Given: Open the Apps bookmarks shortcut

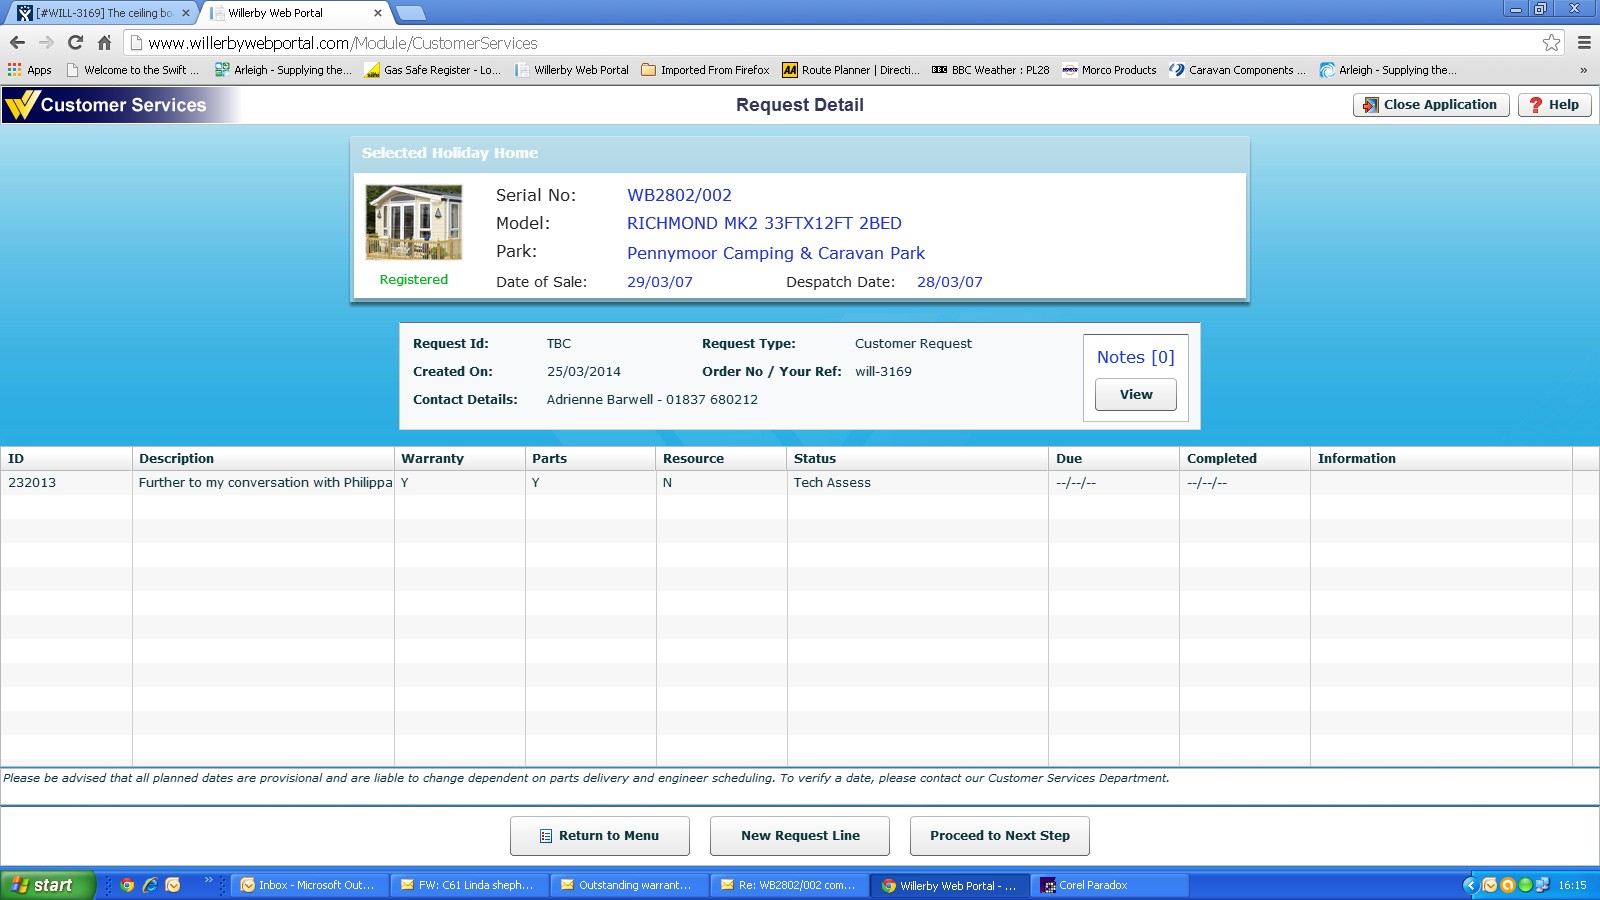Looking at the screenshot, I should point(30,70).
